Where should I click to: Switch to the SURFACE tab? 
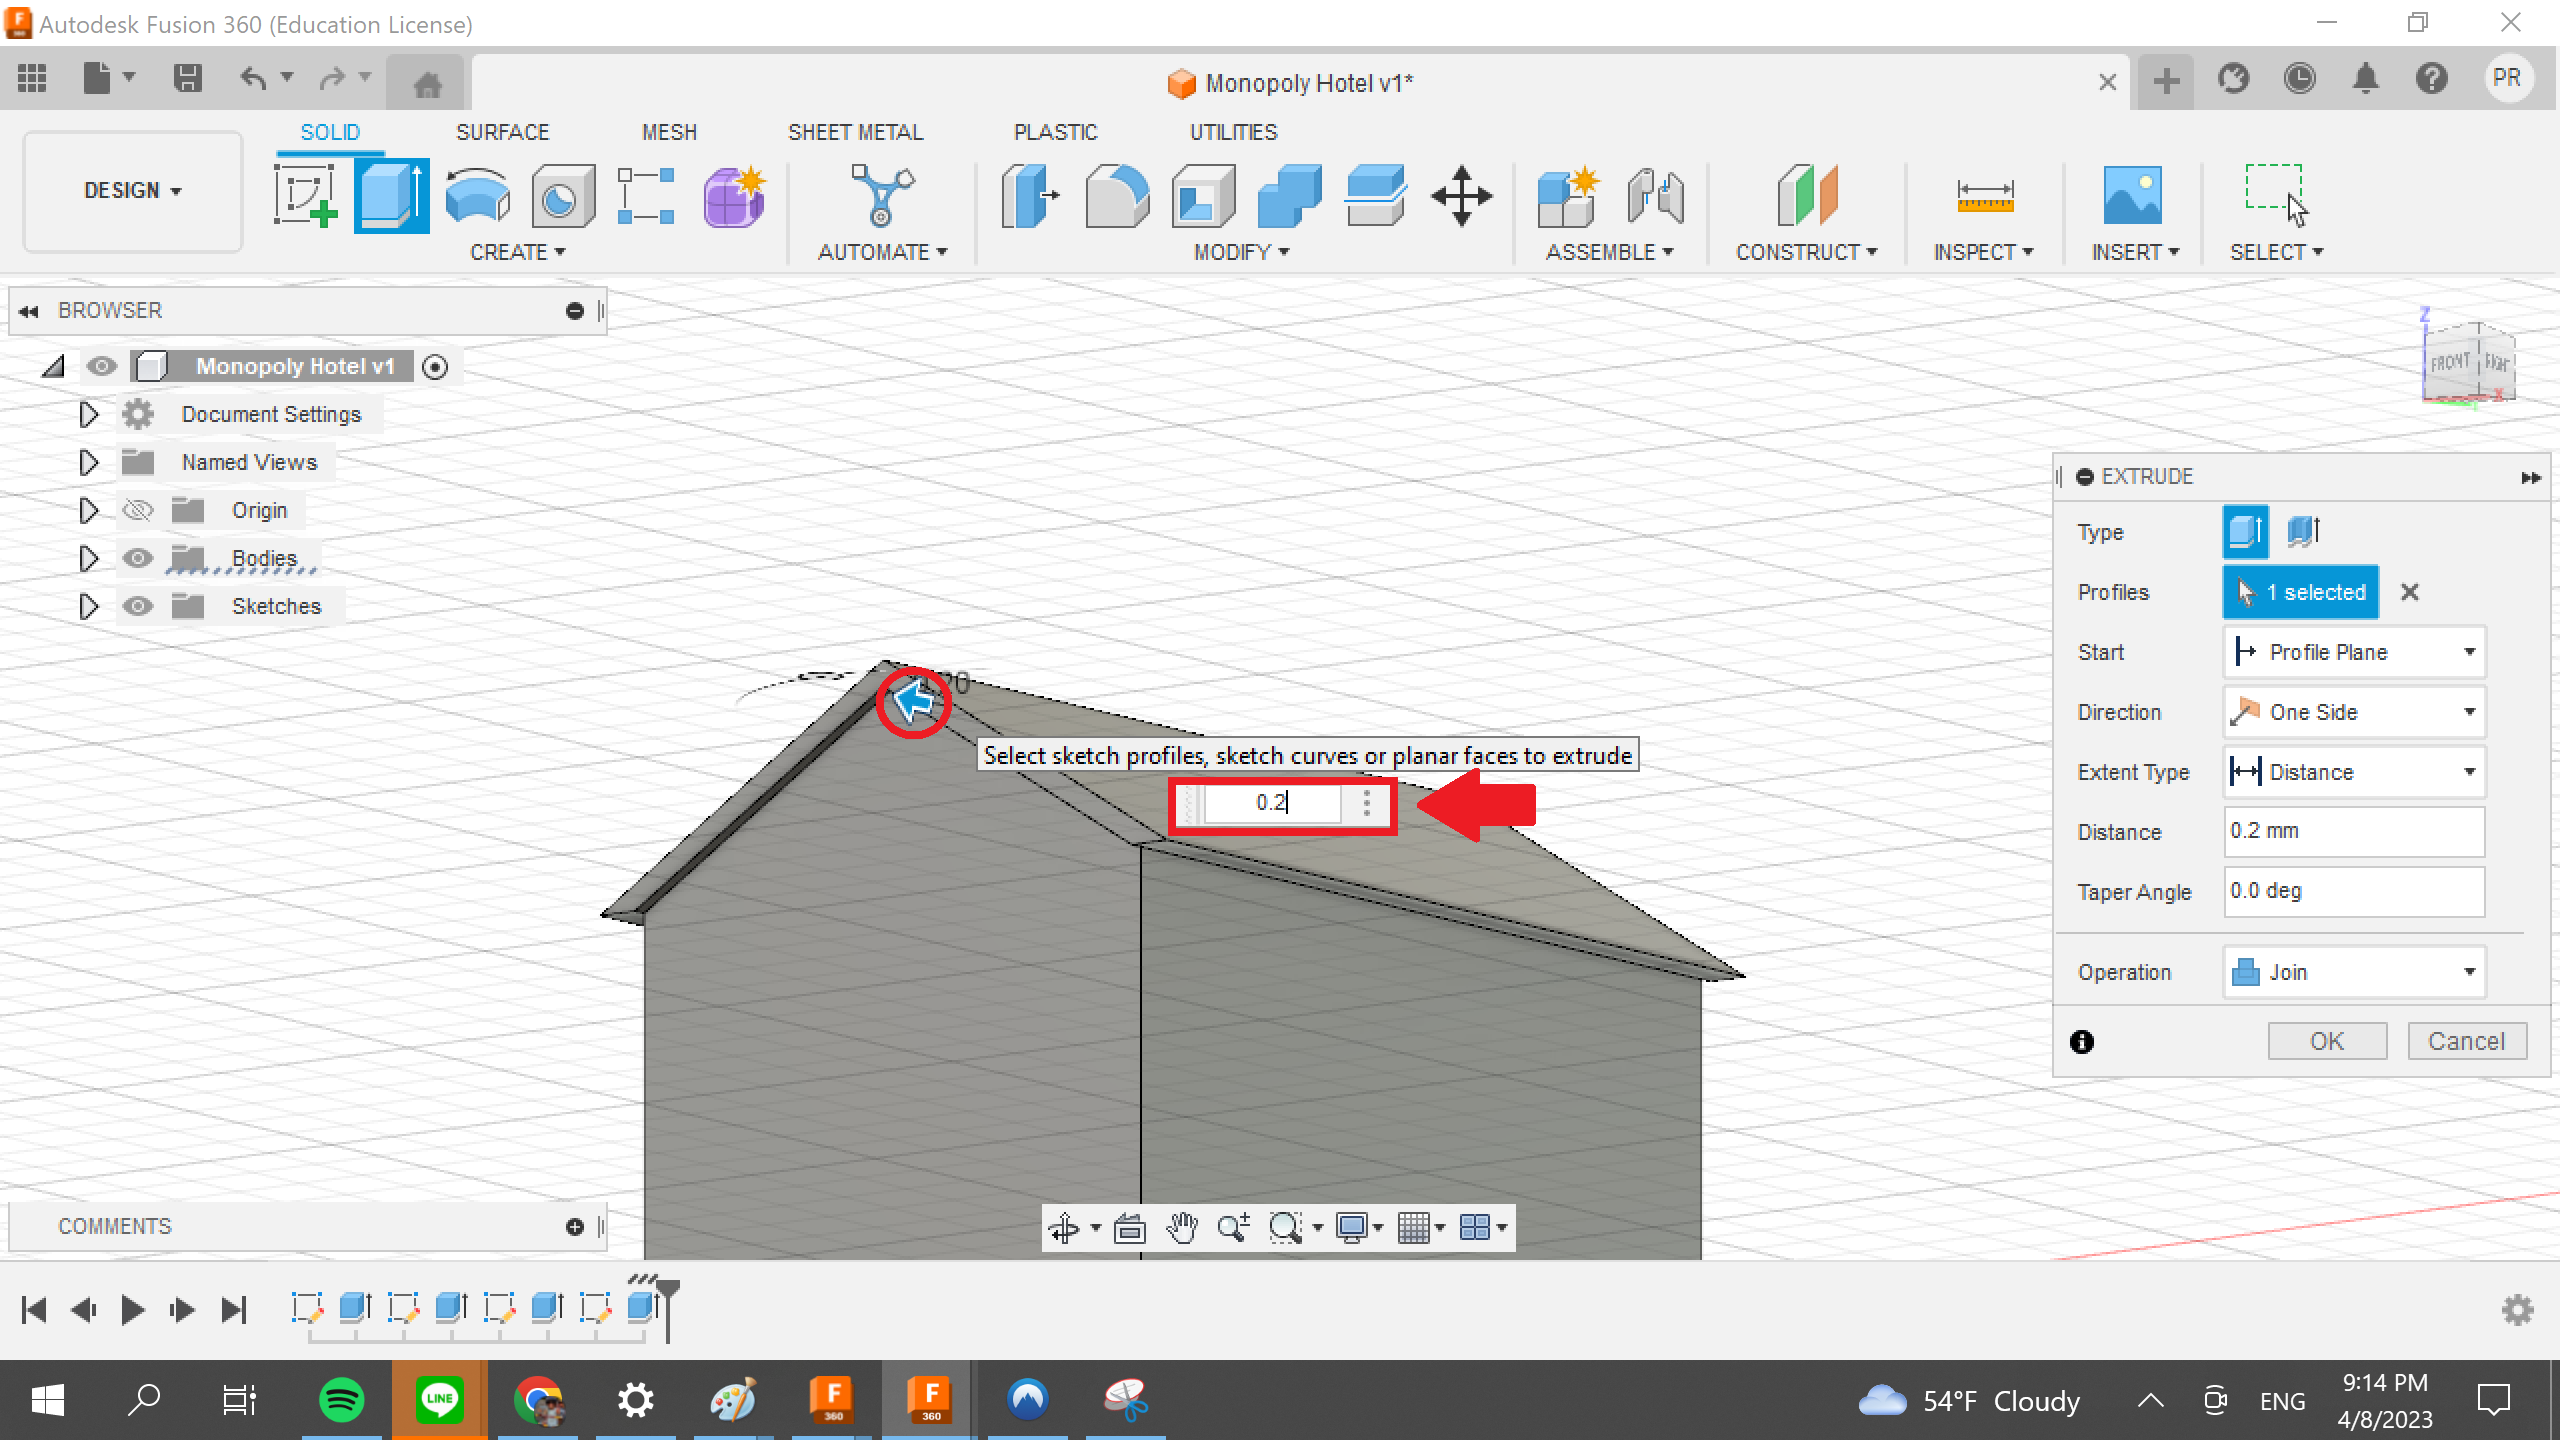point(505,132)
